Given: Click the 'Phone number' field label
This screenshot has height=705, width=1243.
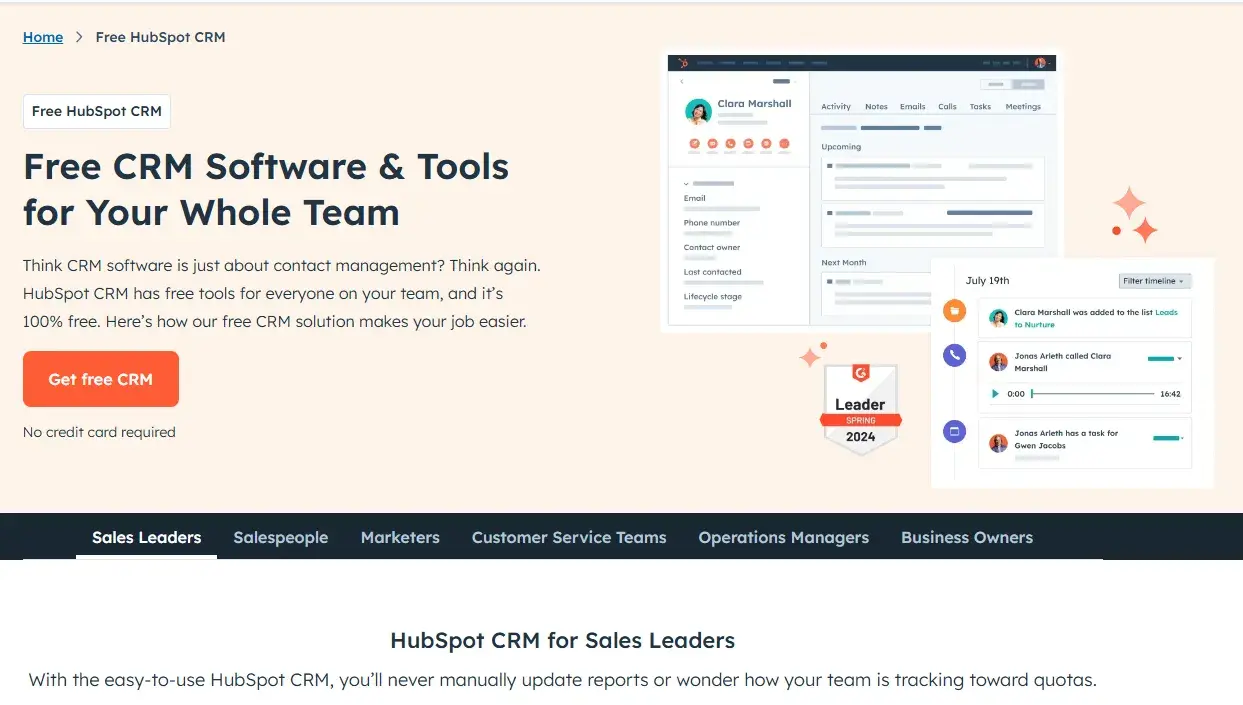Looking at the screenshot, I should pos(712,223).
